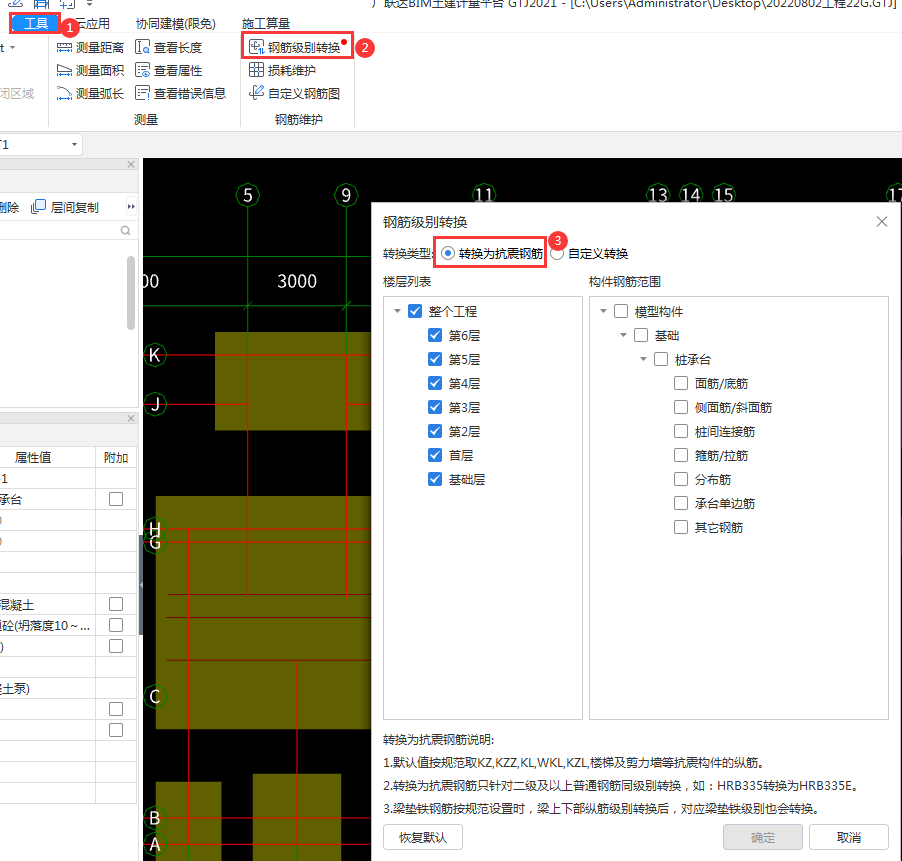The width and height of the screenshot is (902, 861).
Task: Tick 附加 checkbox in 混凝土 row
Action: [116, 604]
